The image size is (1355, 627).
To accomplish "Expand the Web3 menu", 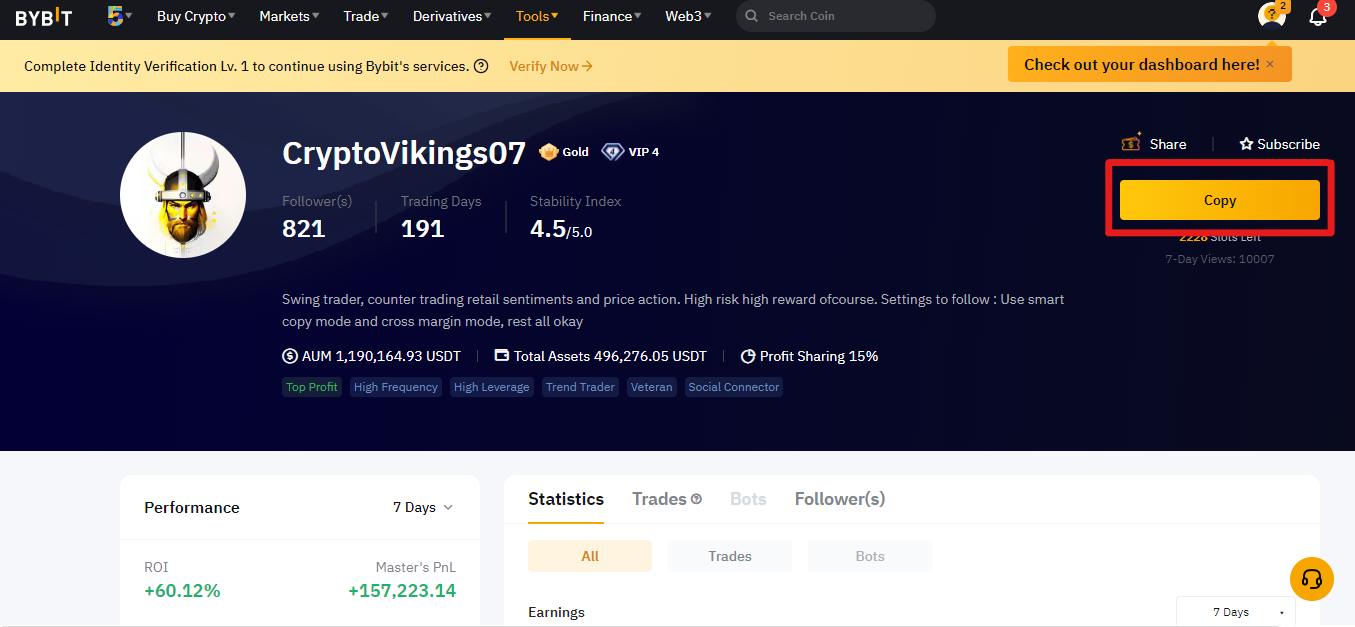I will point(689,16).
